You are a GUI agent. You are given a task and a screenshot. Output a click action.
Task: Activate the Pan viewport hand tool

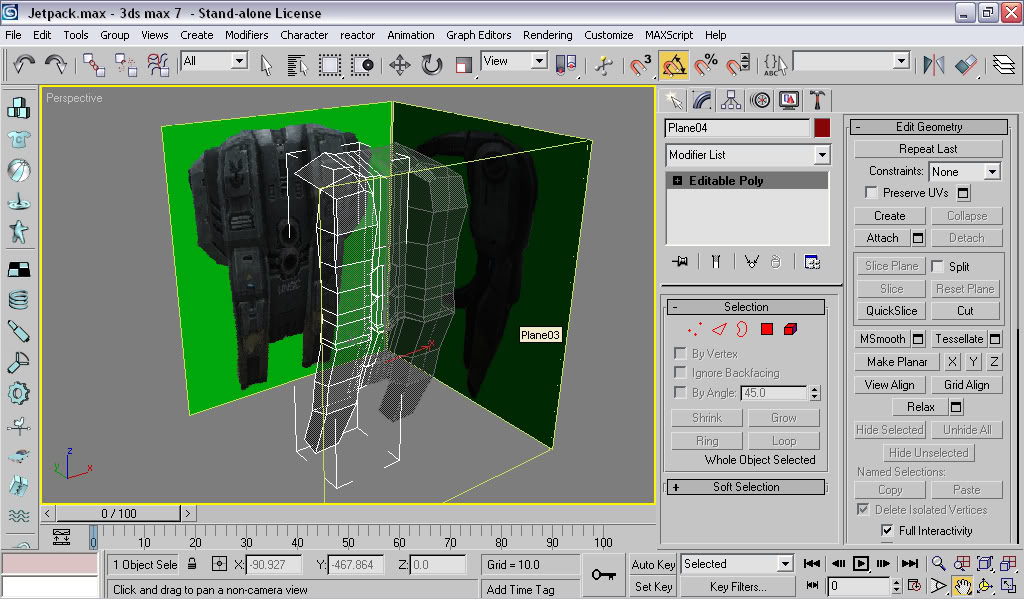coord(962,586)
